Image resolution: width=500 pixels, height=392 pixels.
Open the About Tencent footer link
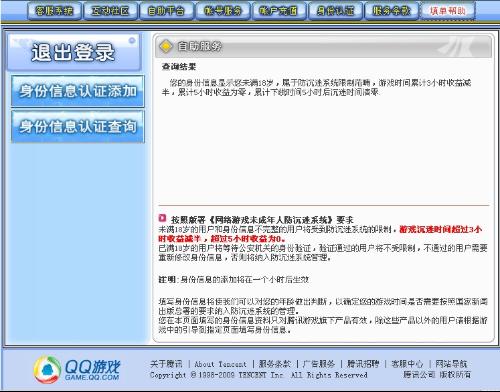pos(220,364)
